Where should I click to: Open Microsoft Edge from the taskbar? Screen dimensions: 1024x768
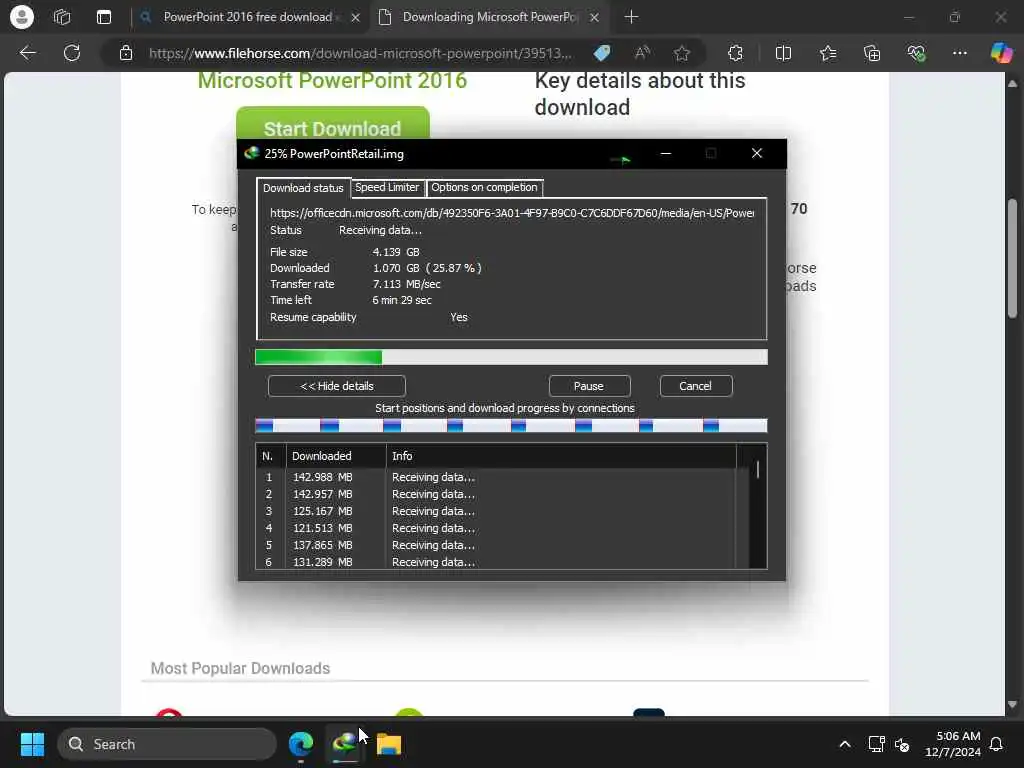point(301,744)
